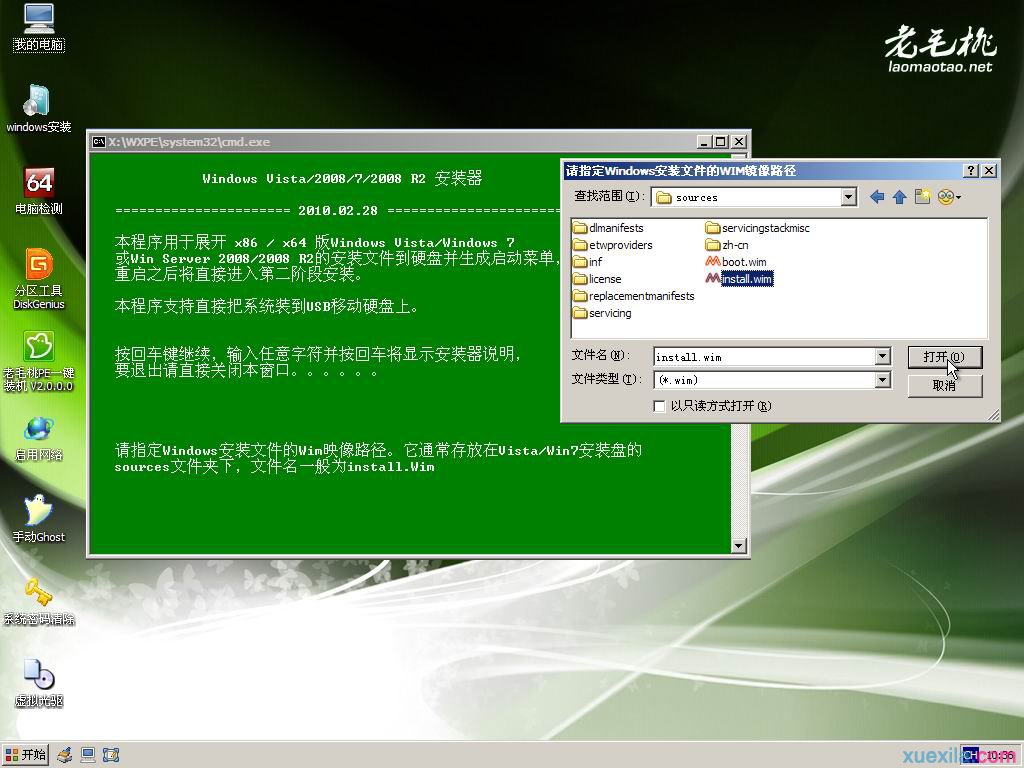Open the DiskGenius partition tool desktop icon

(x=38, y=265)
